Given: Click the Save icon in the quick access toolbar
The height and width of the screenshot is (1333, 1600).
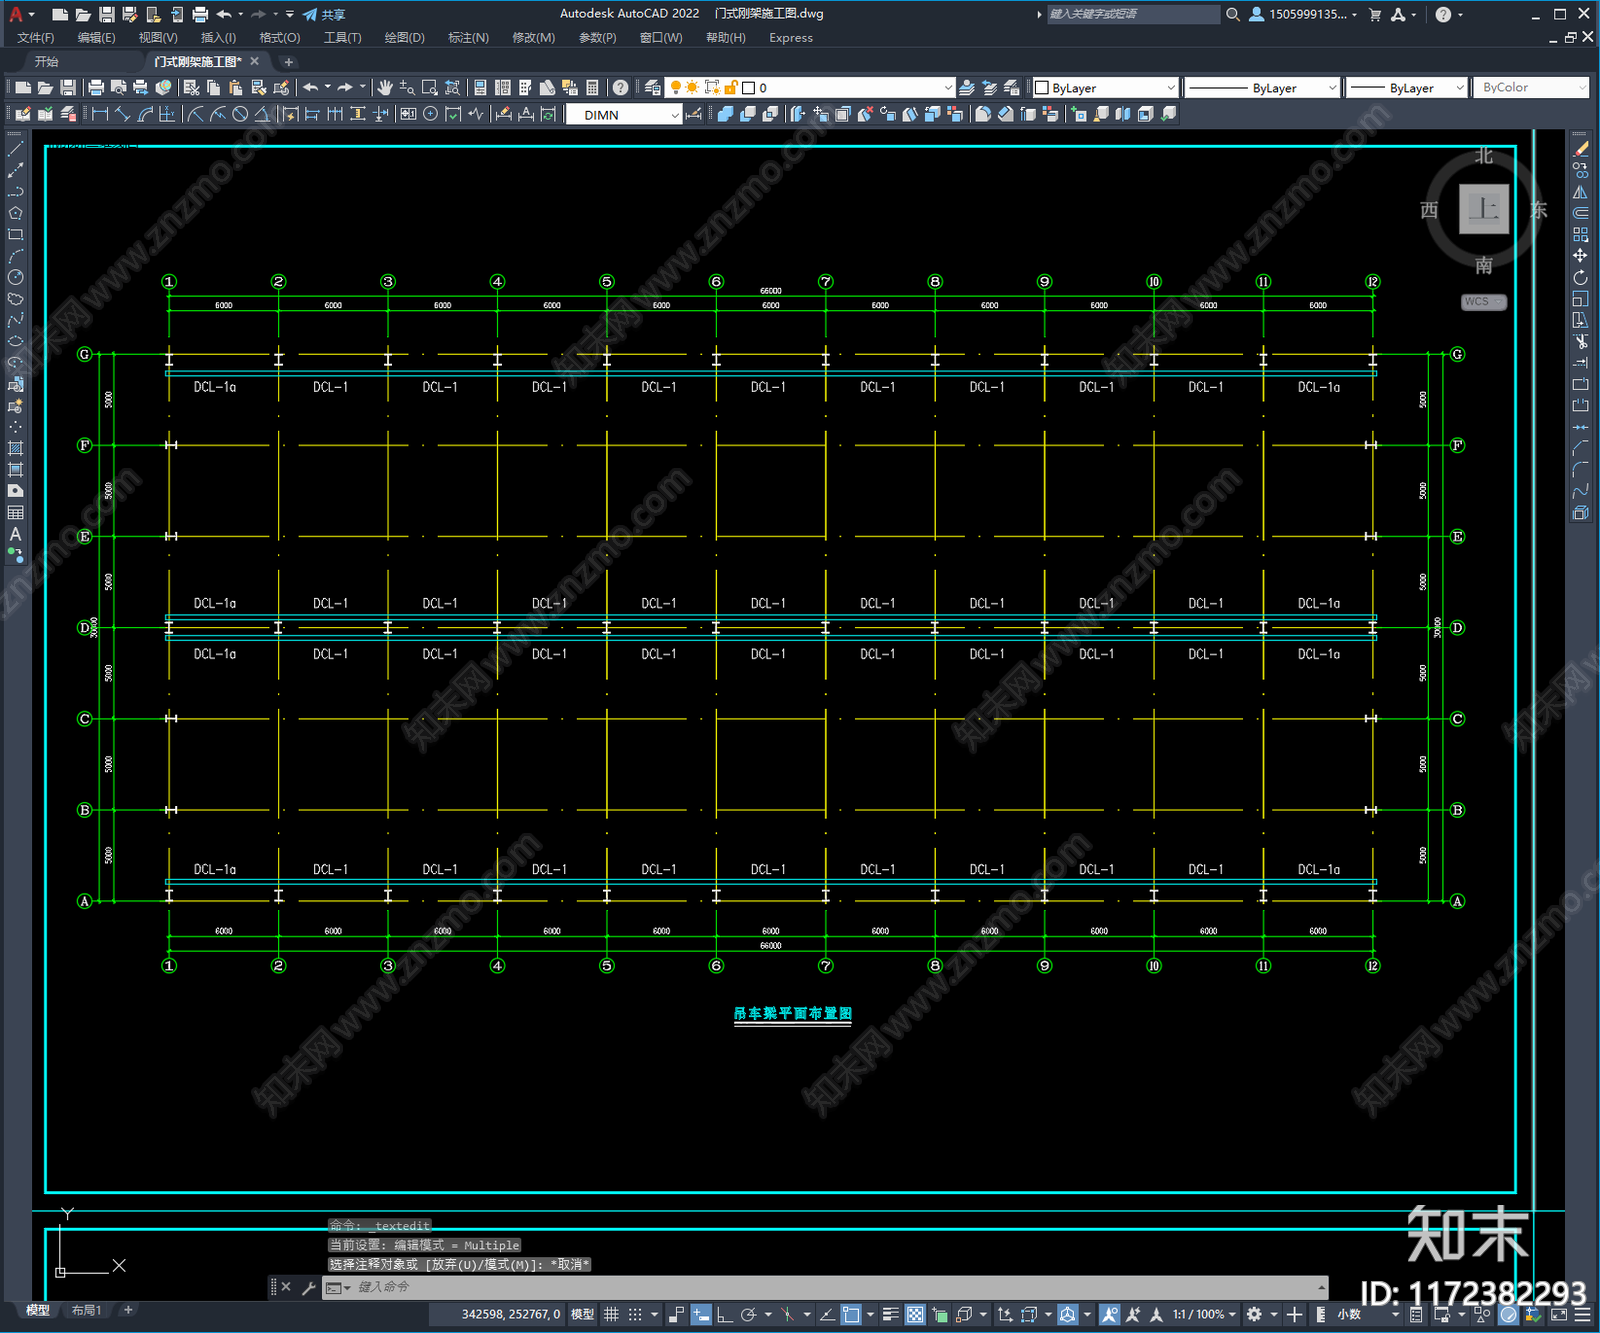Looking at the screenshot, I should click(106, 14).
